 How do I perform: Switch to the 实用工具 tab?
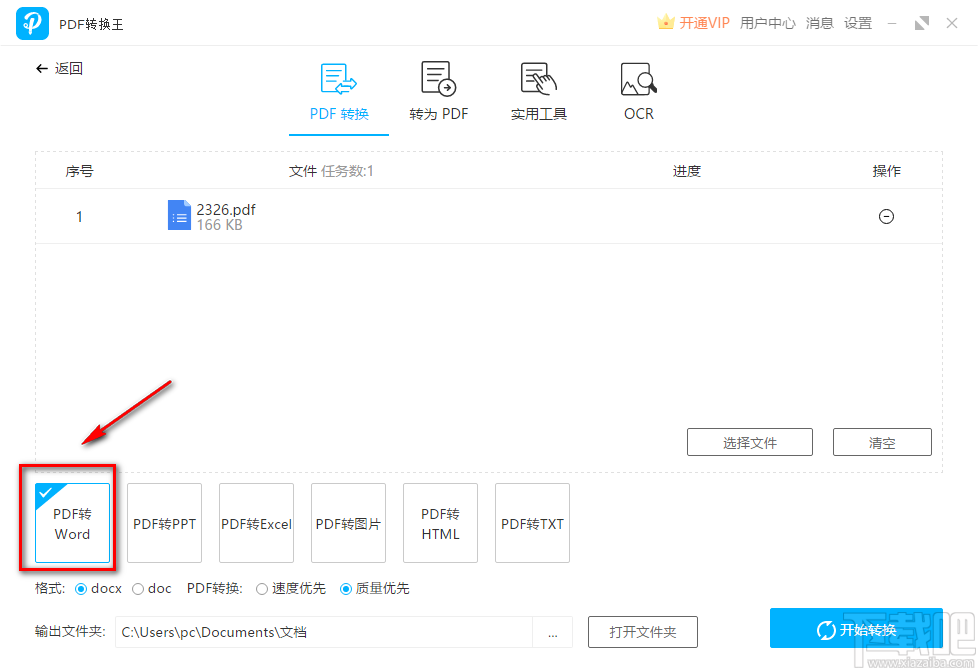pyautogui.click(x=538, y=90)
